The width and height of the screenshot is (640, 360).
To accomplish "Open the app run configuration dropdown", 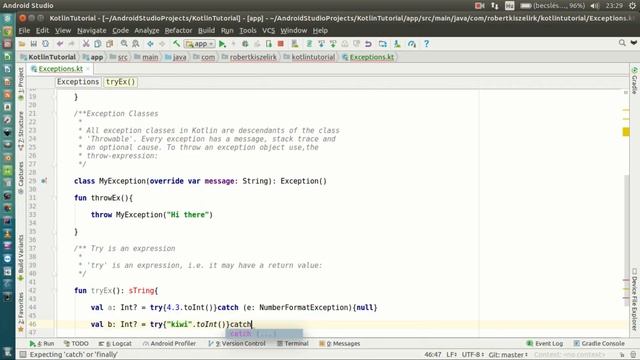I will 200,44.
